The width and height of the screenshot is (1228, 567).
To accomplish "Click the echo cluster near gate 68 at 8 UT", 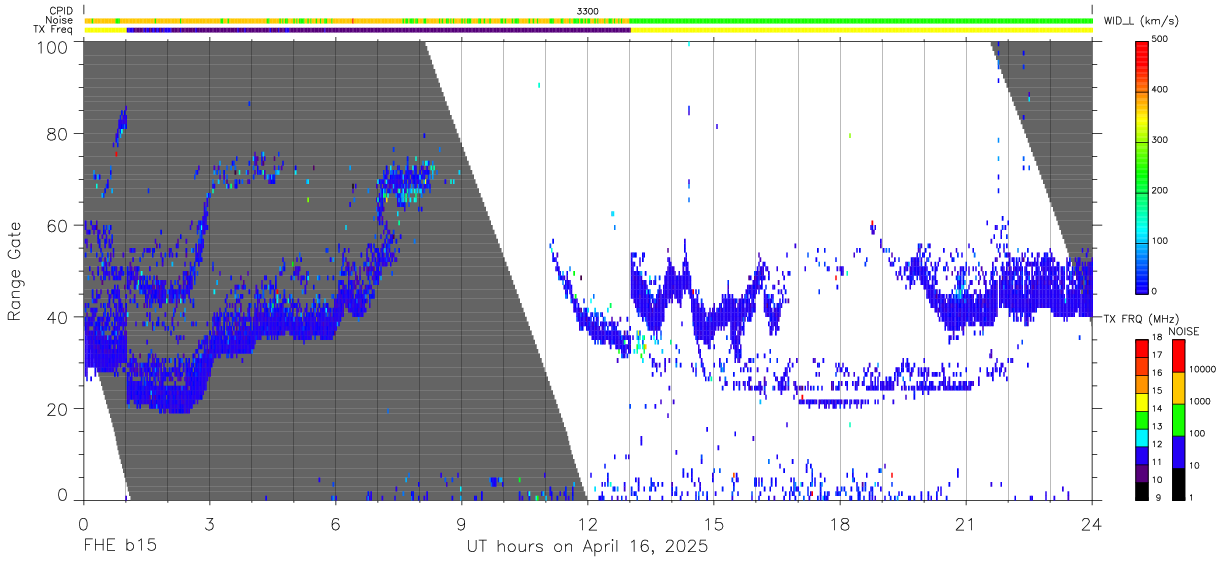I will [x=404, y=183].
